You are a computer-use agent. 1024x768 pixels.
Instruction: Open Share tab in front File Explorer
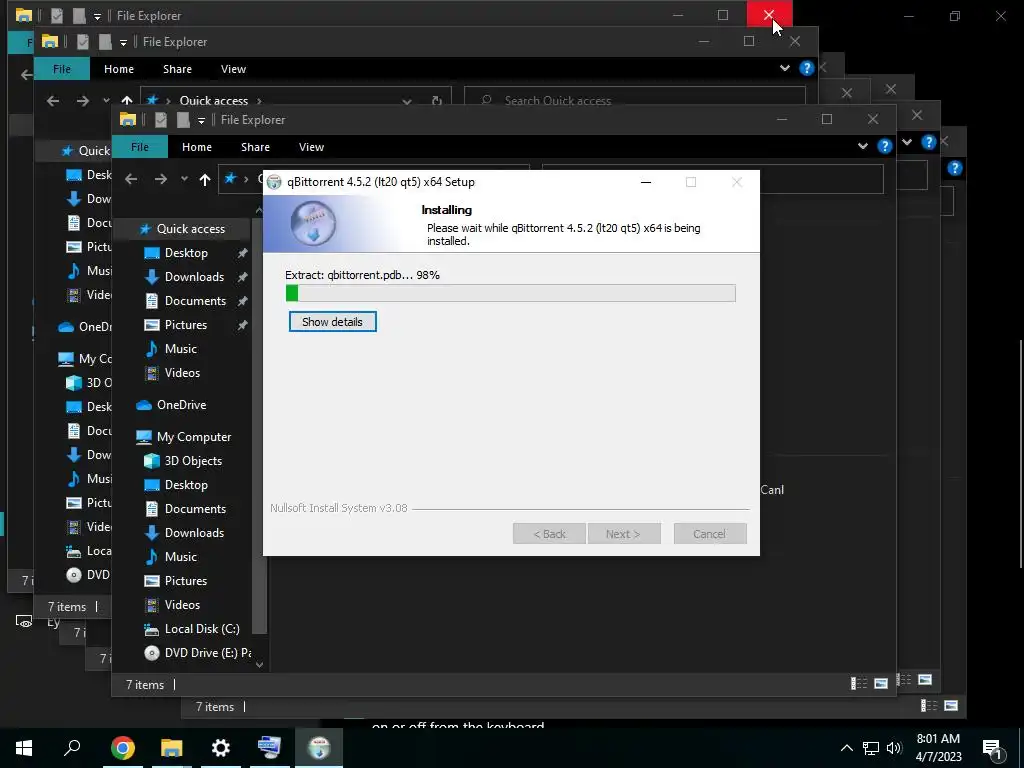[x=255, y=147]
